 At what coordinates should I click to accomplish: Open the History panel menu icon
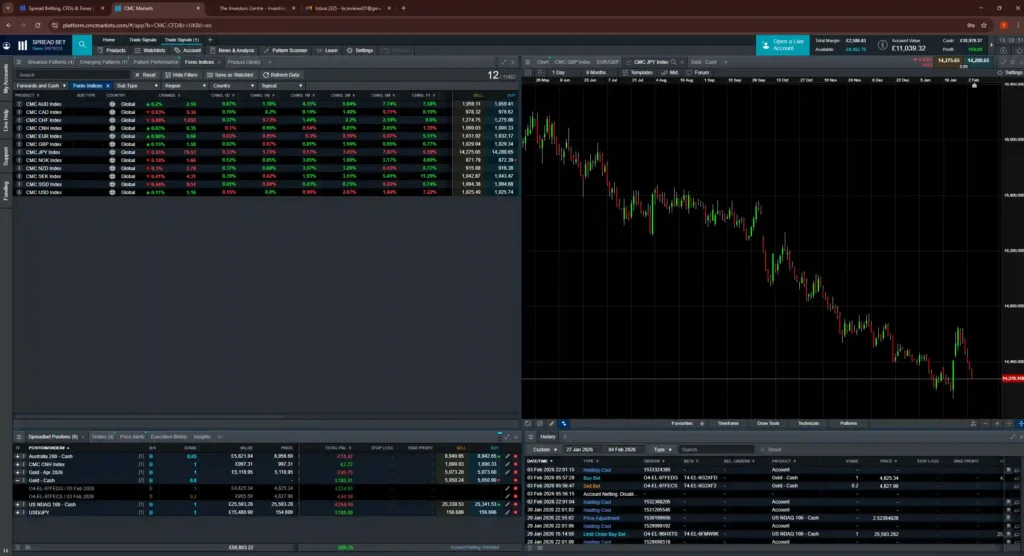tap(530, 436)
